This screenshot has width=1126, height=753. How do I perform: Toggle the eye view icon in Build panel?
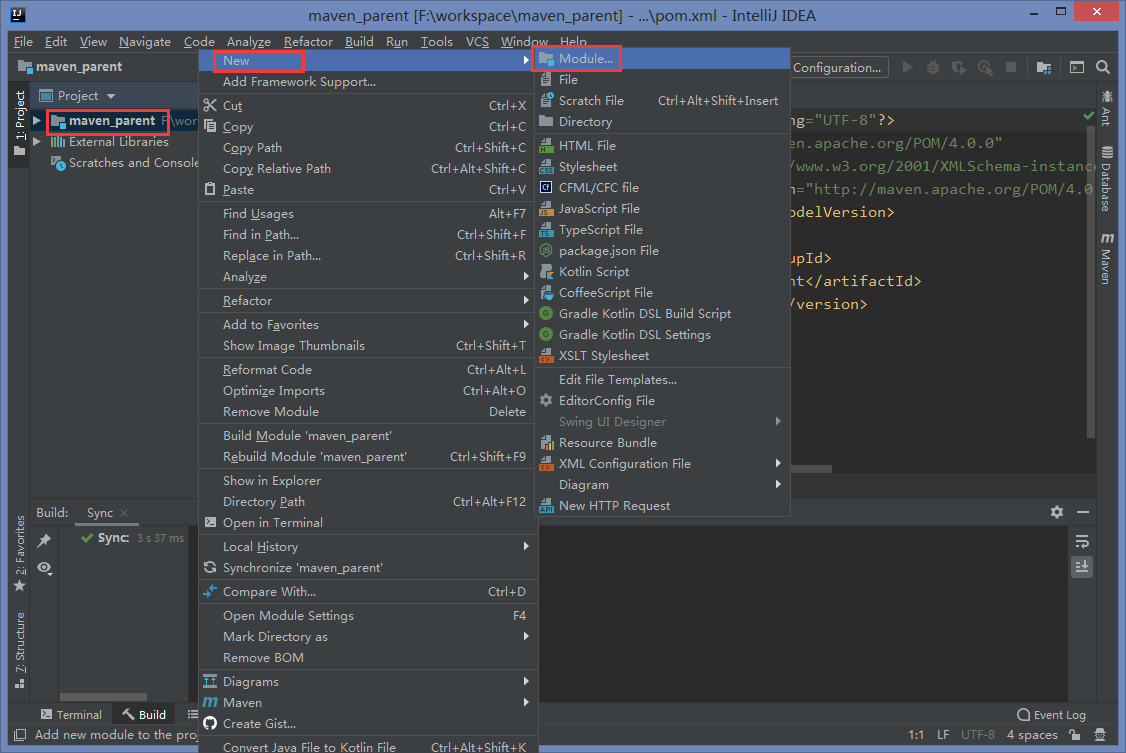click(45, 568)
